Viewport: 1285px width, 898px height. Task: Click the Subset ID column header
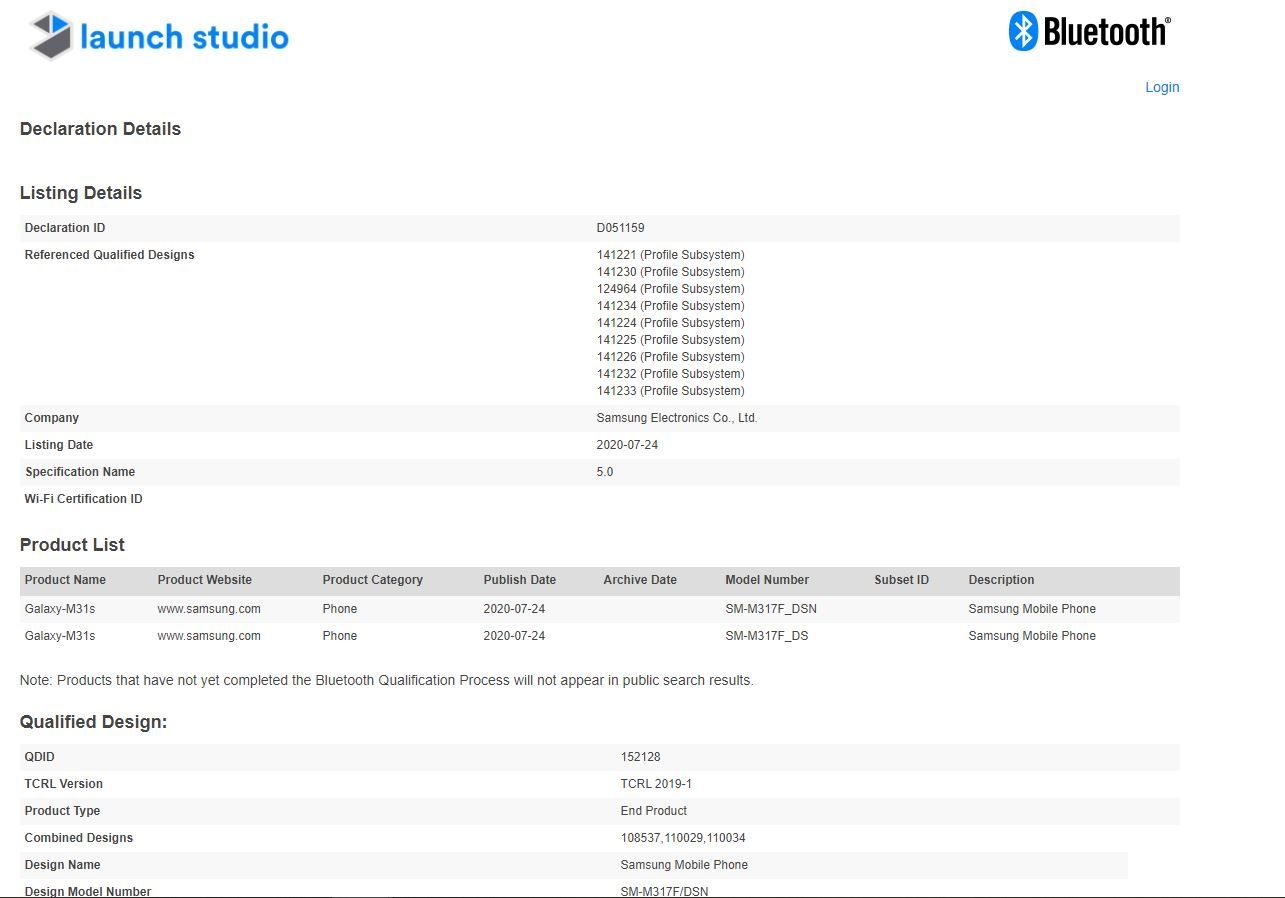[x=902, y=580]
